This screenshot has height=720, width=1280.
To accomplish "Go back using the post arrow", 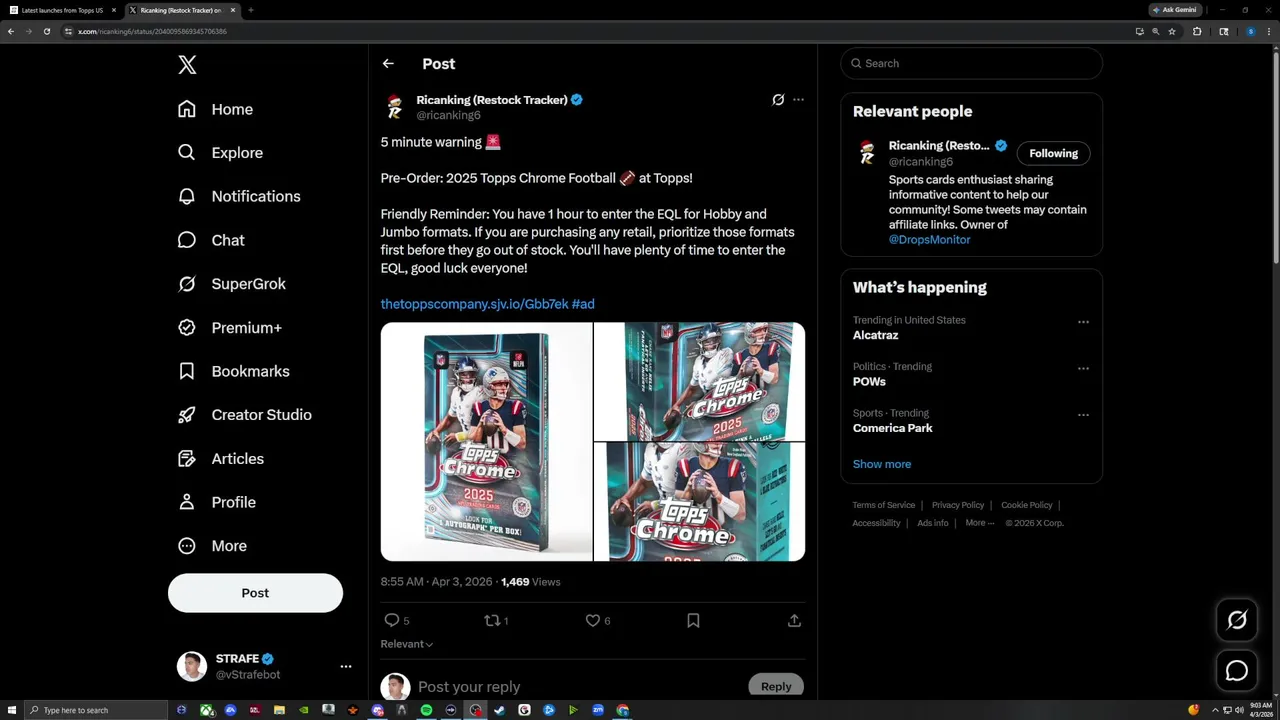I will click(388, 64).
